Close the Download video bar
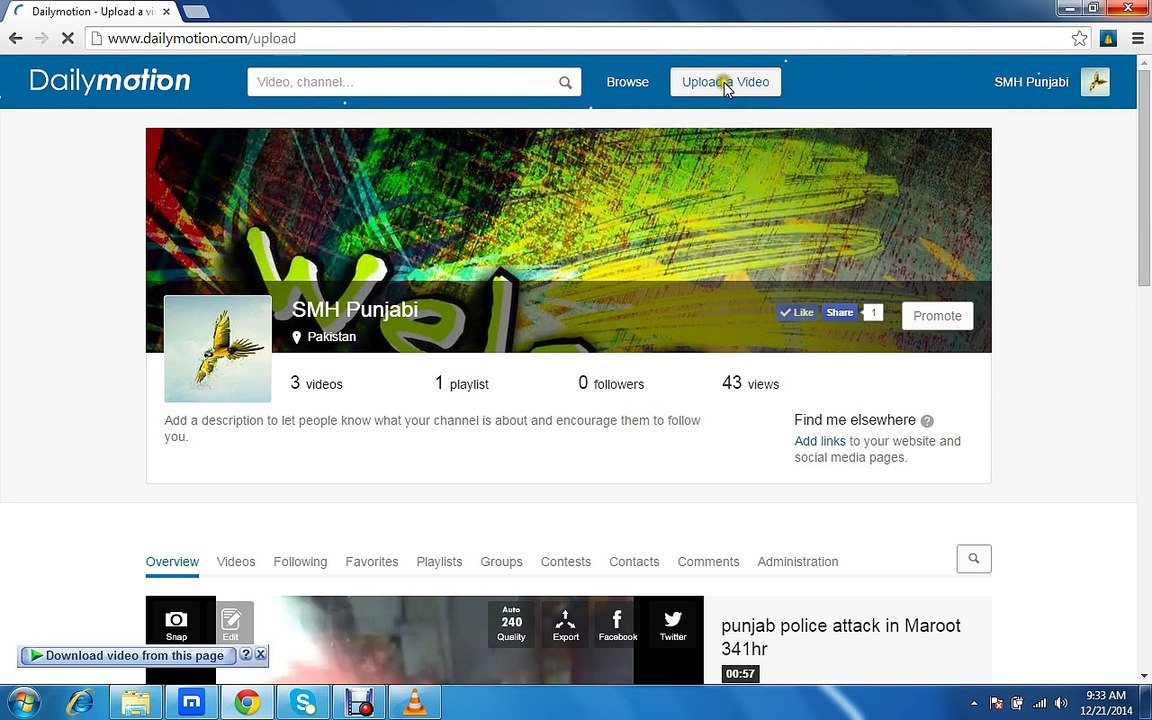The height and width of the screenshot is (720, 1152). [260, 654]
